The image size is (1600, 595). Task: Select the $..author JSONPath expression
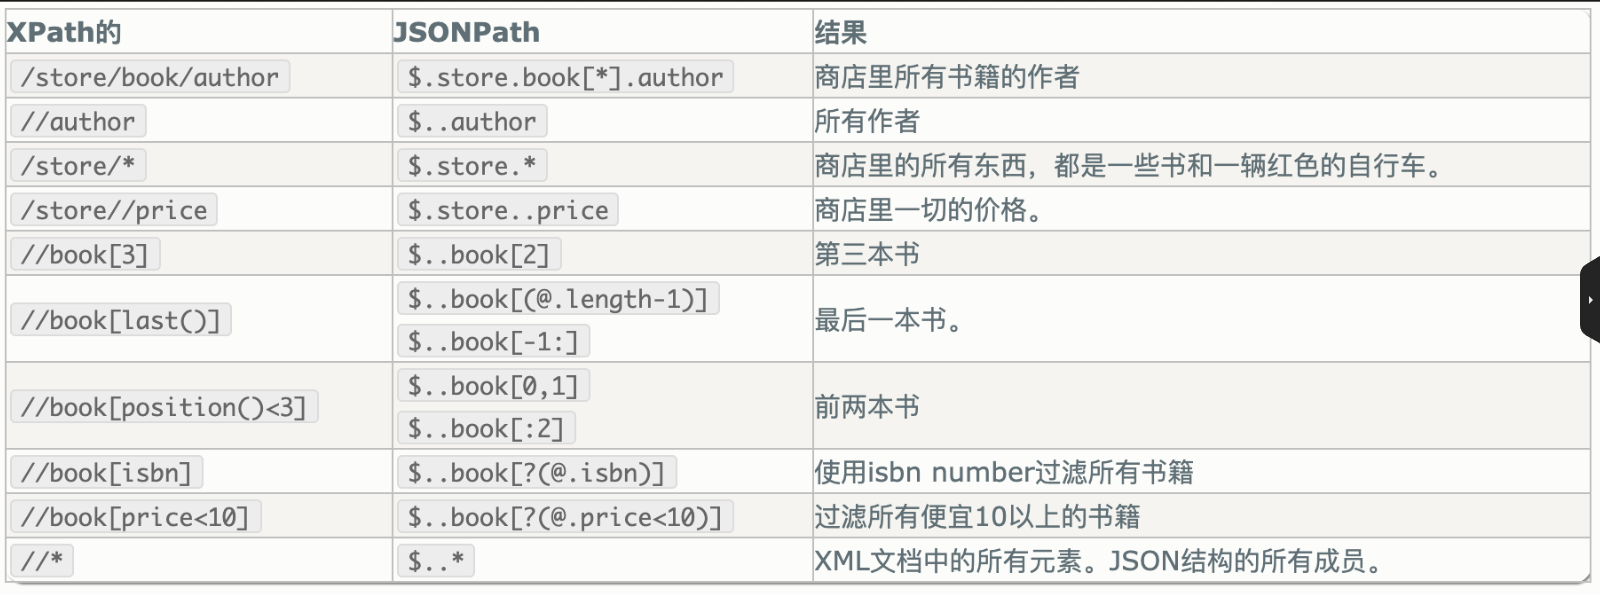[472, 121]
